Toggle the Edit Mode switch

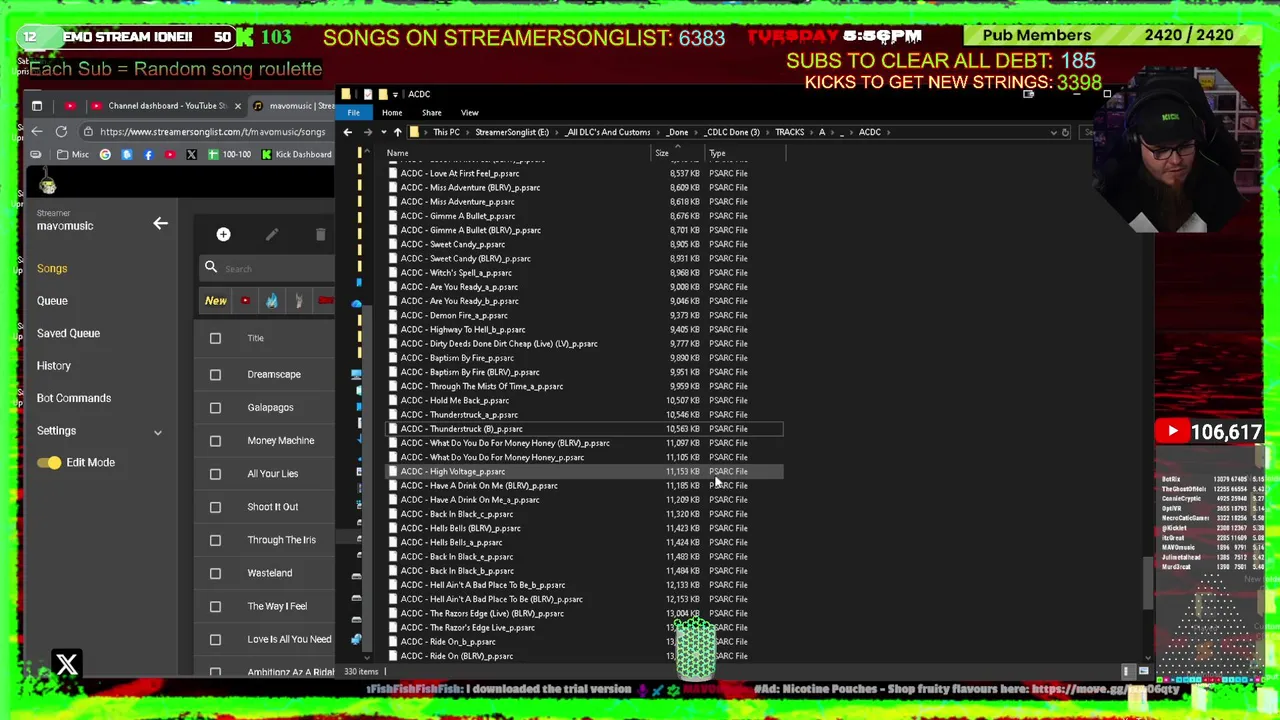48,462
